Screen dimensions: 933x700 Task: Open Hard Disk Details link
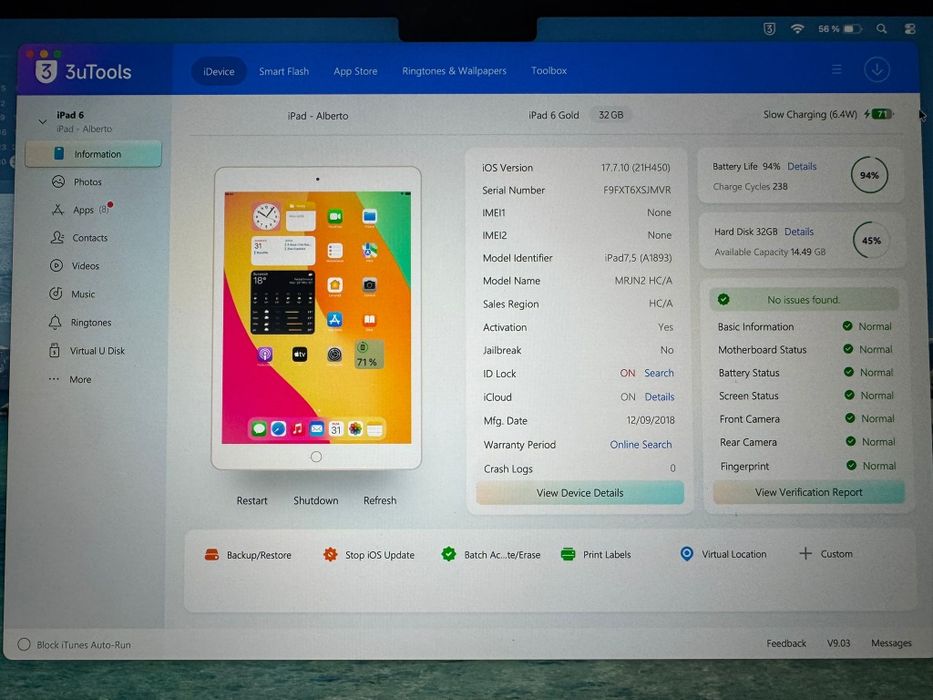tap(799, 232)
